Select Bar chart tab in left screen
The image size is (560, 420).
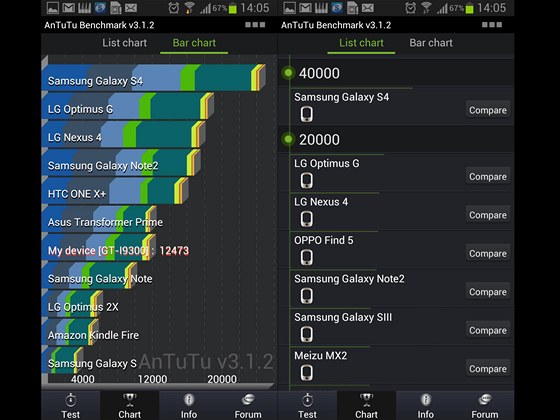coord(194,43)
